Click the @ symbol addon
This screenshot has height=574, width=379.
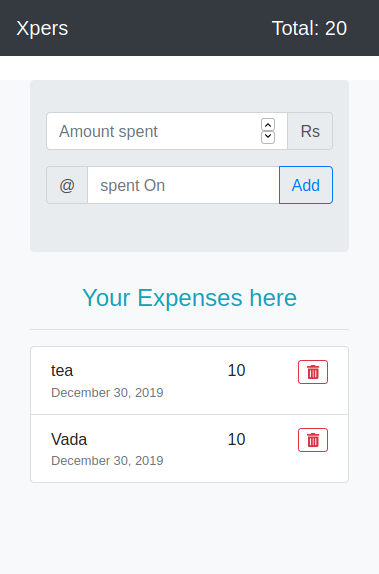coord(67,185)
